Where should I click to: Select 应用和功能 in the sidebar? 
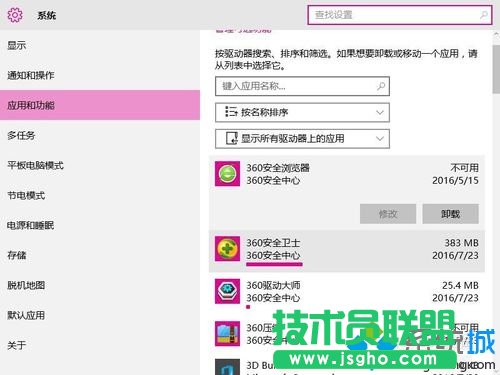click(100, 105)
